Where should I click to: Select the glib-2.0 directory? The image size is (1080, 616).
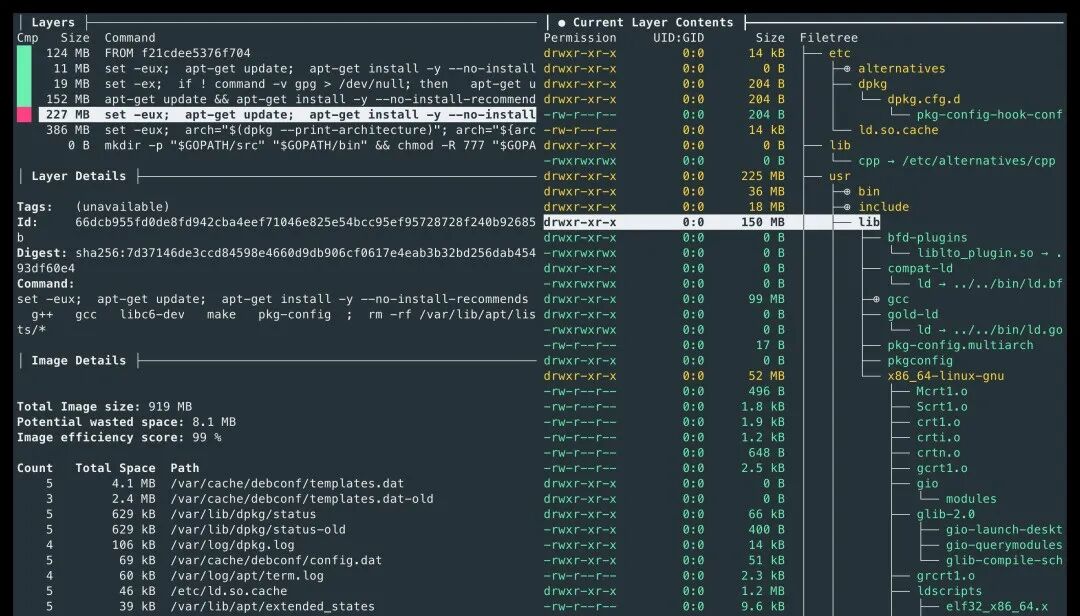pos(946,514)
